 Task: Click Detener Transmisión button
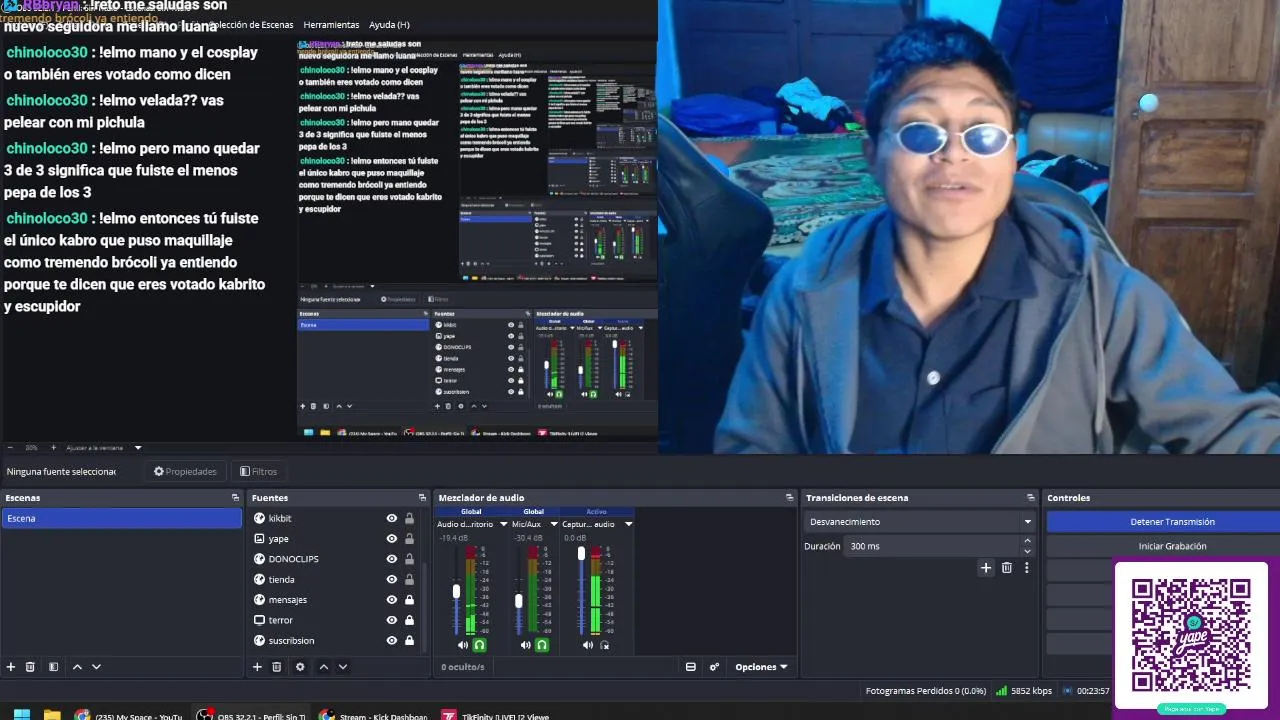tap(1172, 522)
